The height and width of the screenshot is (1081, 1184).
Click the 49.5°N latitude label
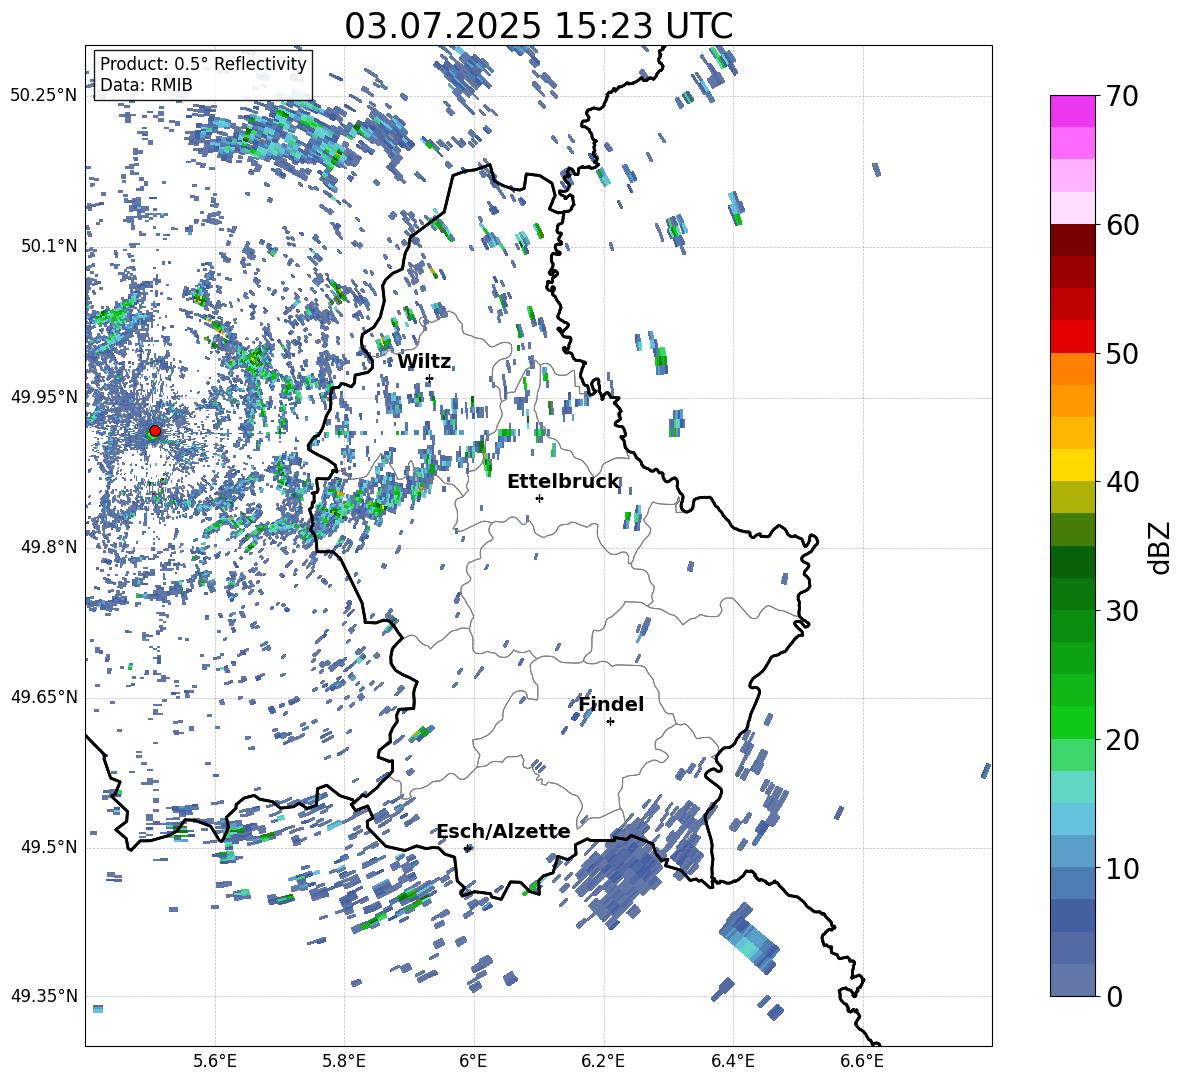[48, 847]
